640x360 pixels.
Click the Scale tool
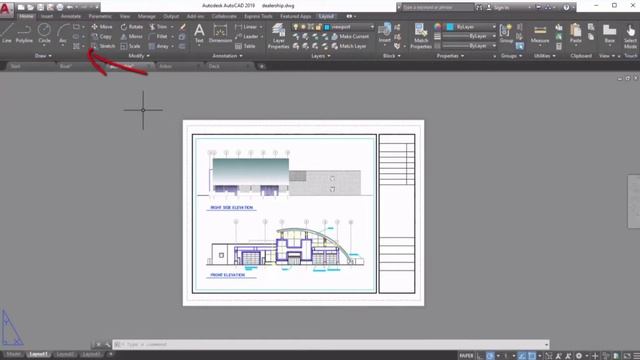click(x=131, y=46)
